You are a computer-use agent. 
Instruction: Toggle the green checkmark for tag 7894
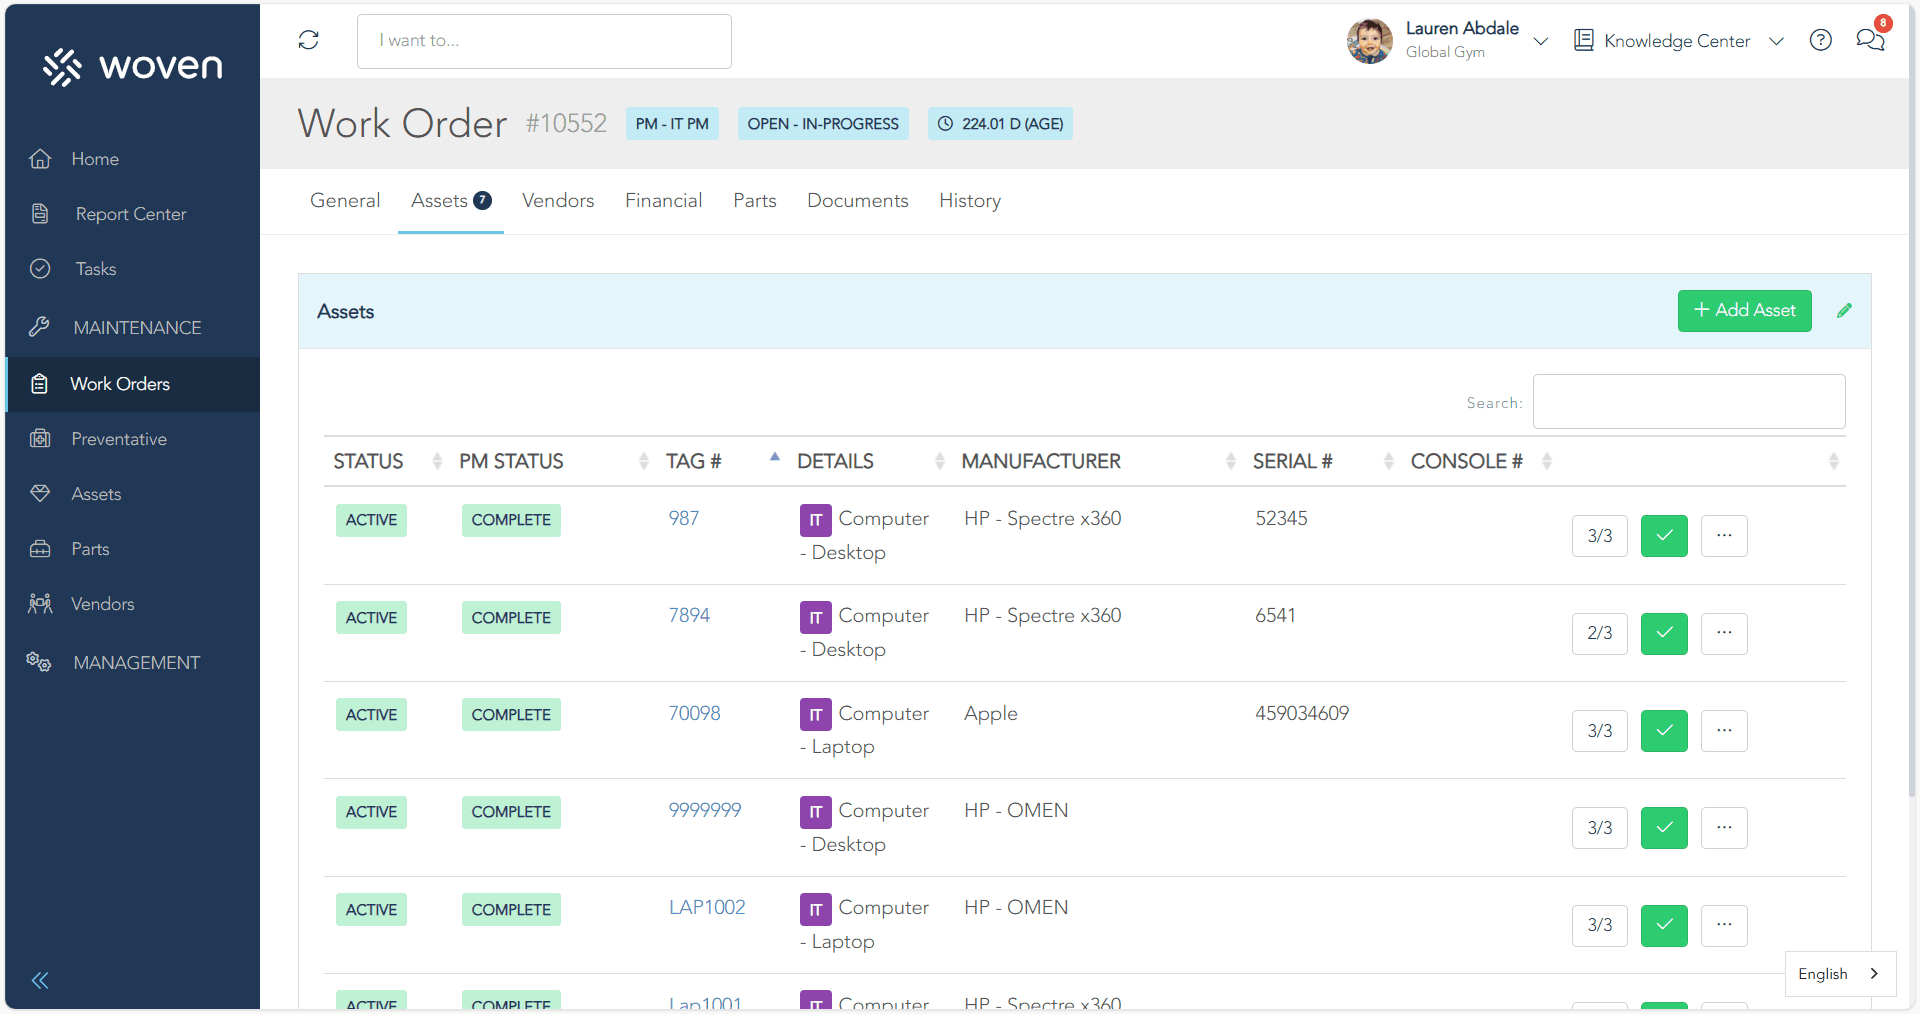tap(1664, 633)
